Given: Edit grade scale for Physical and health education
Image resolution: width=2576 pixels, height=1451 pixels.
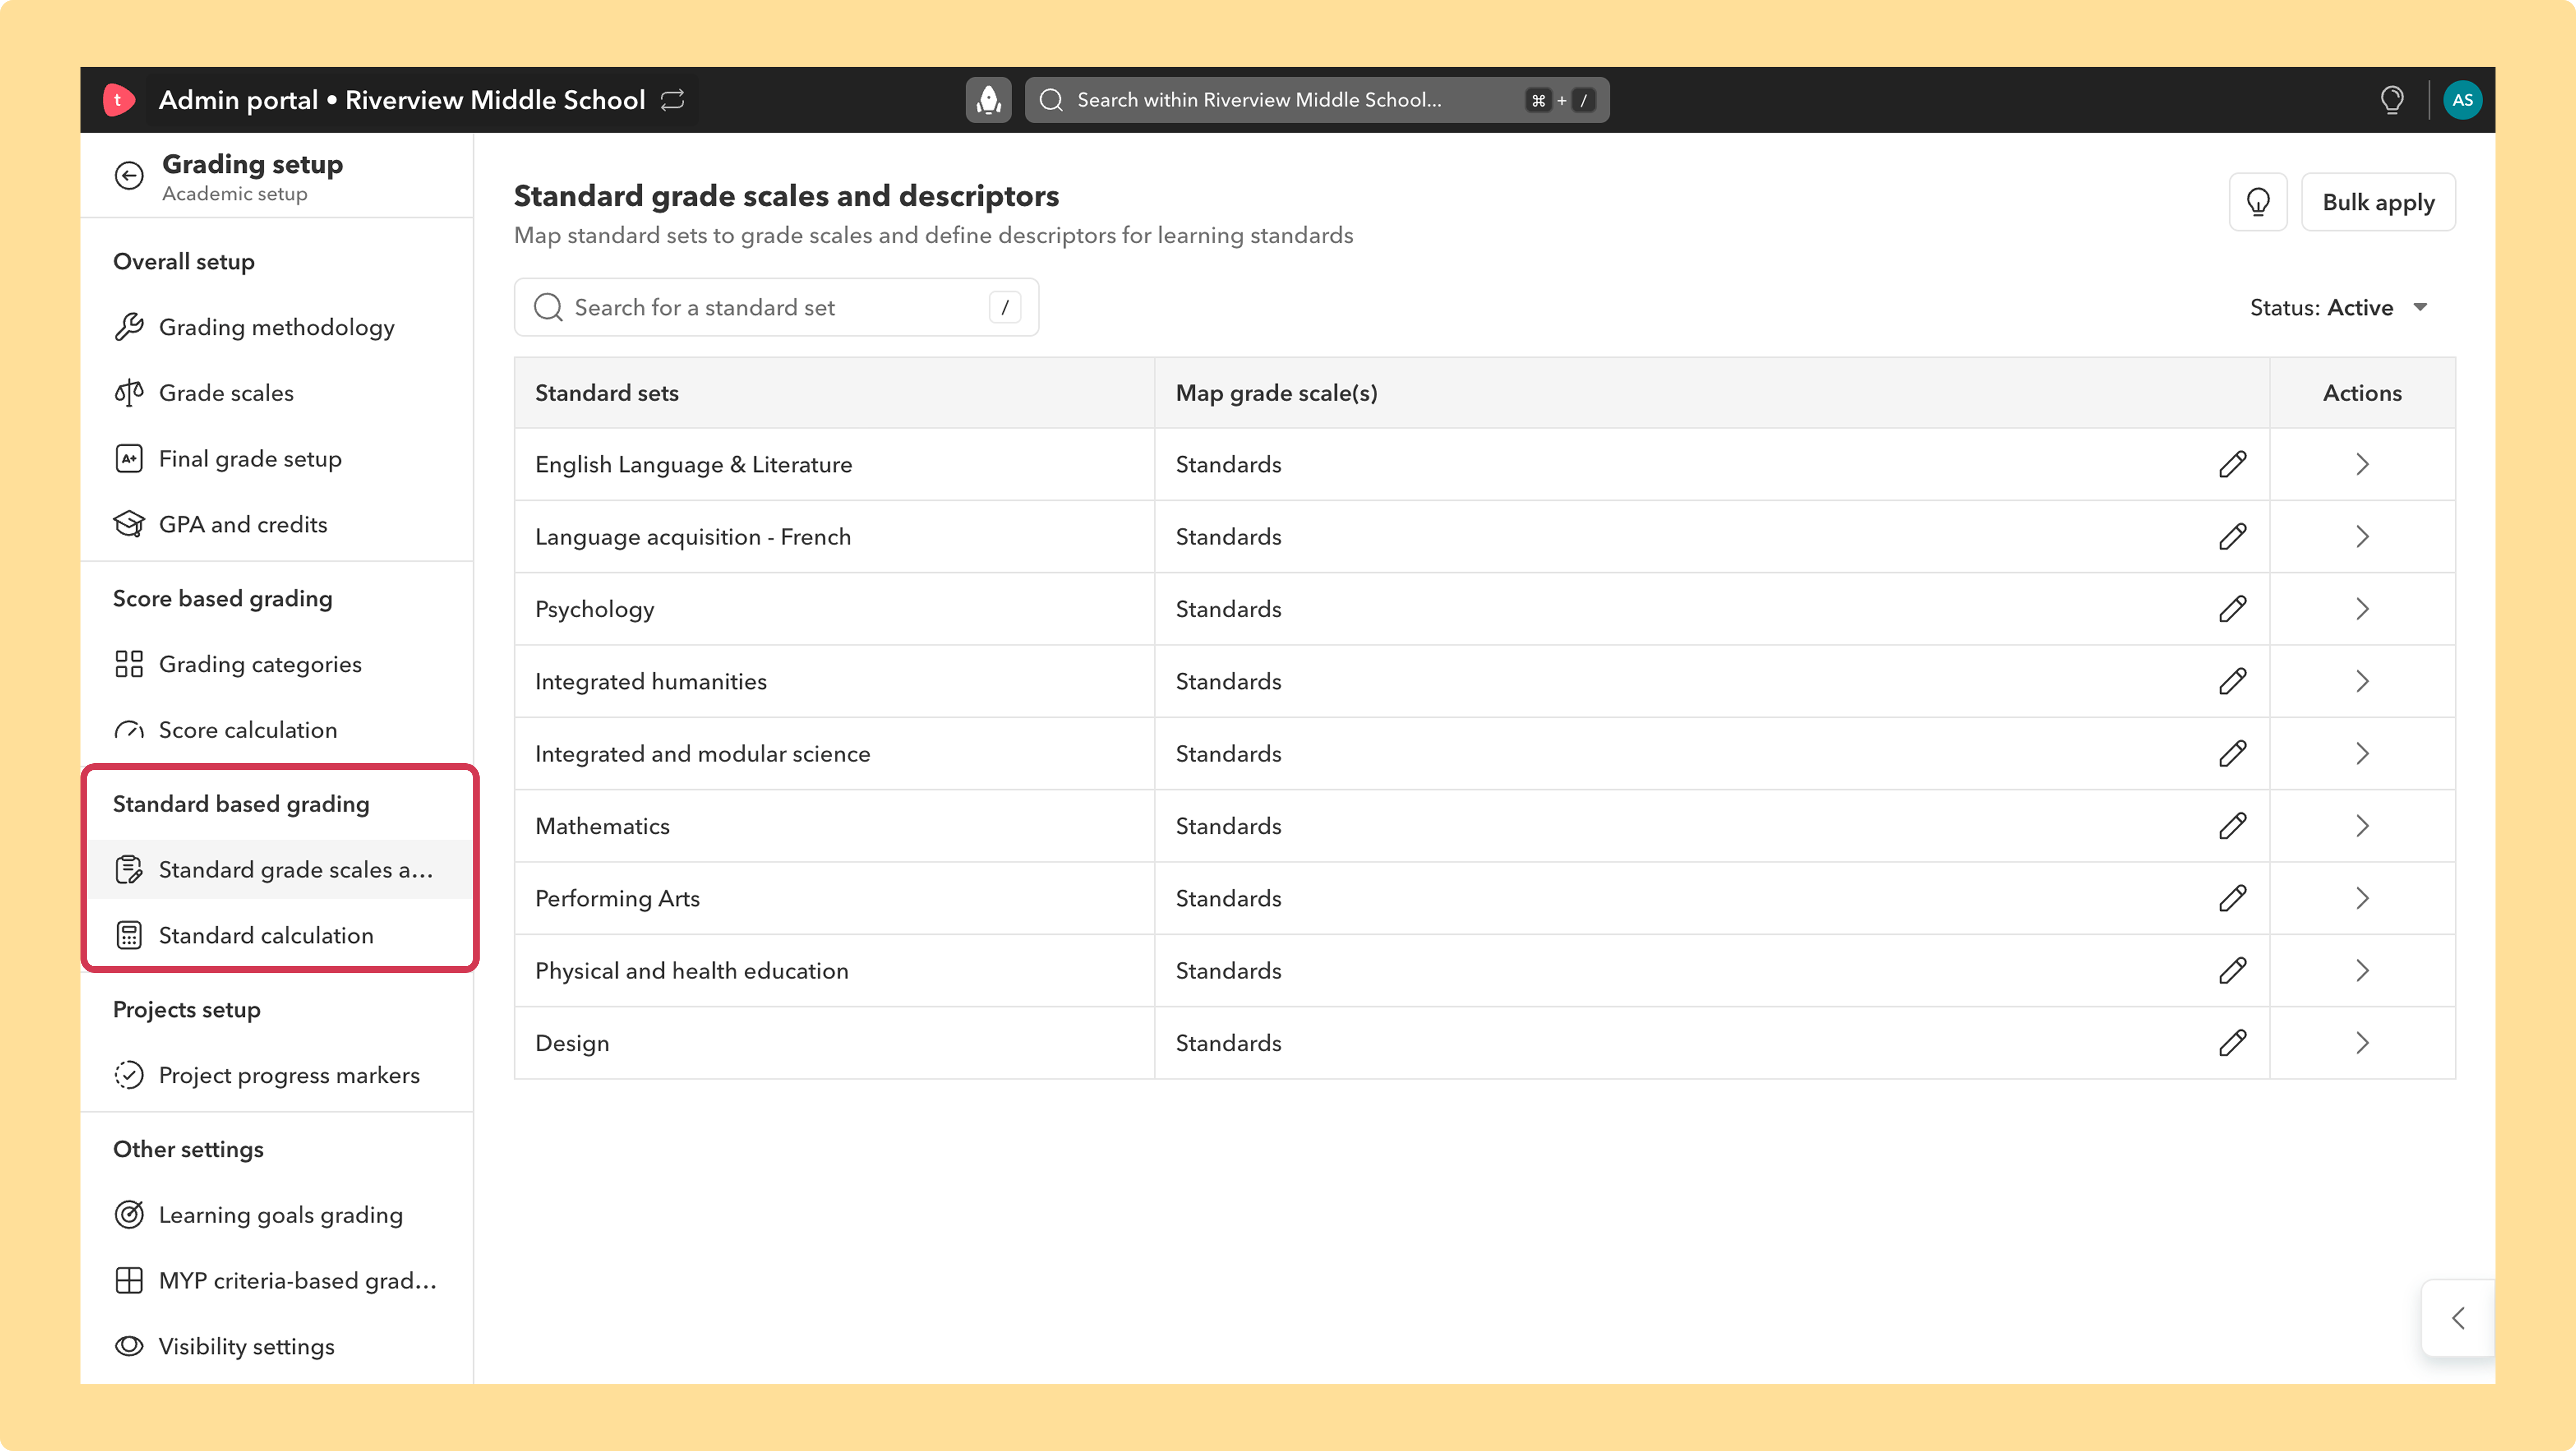Looking at the screenshot, I should (2233, 971).
